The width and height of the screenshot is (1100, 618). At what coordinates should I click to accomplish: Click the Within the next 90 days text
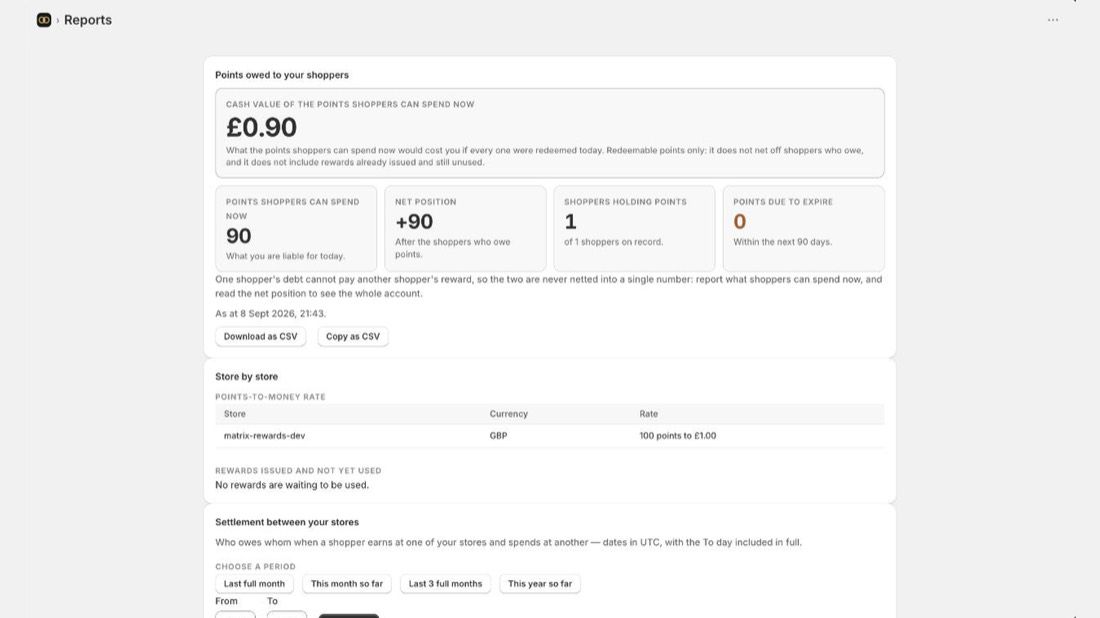783,242
